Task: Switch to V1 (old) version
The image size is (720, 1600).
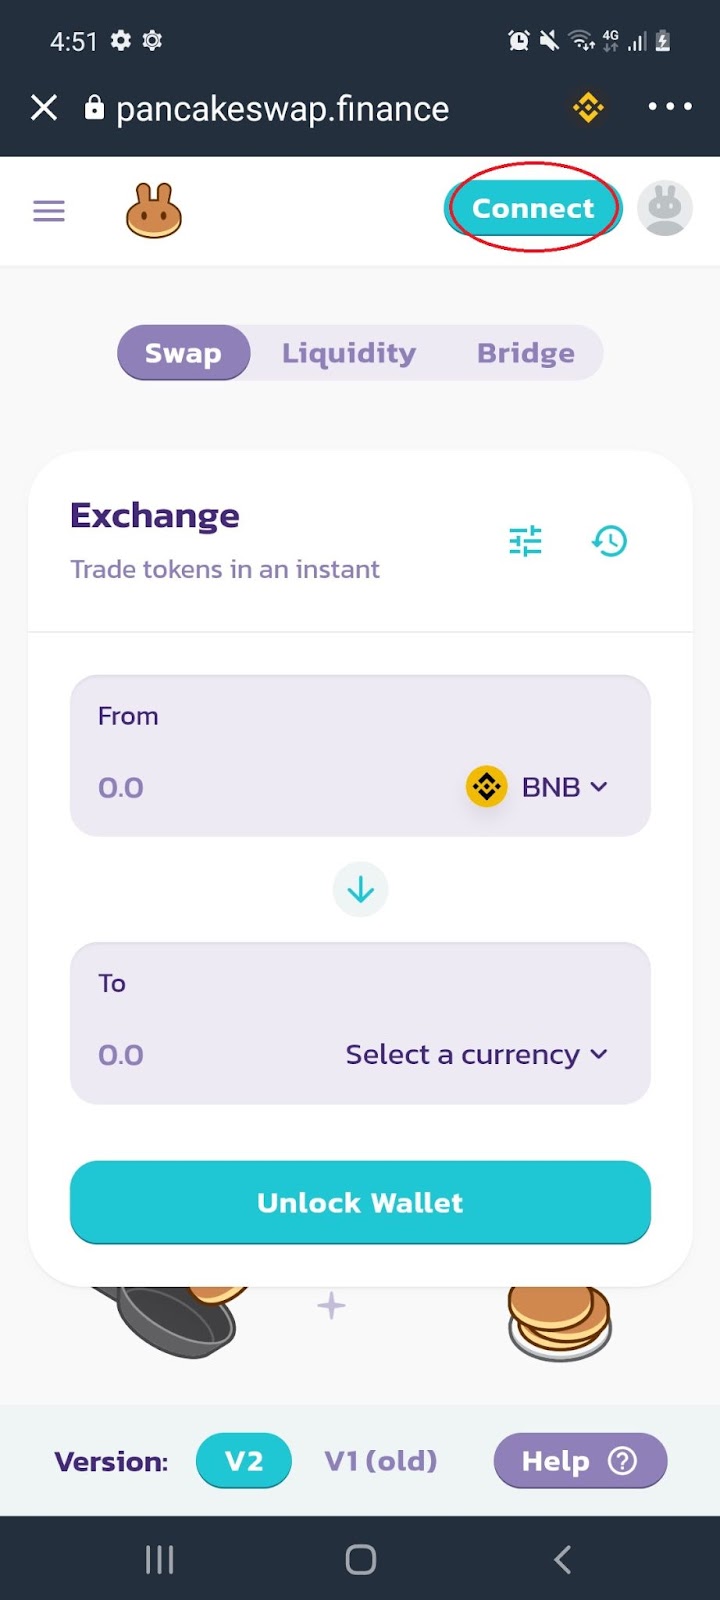Action: point(381,1461)
